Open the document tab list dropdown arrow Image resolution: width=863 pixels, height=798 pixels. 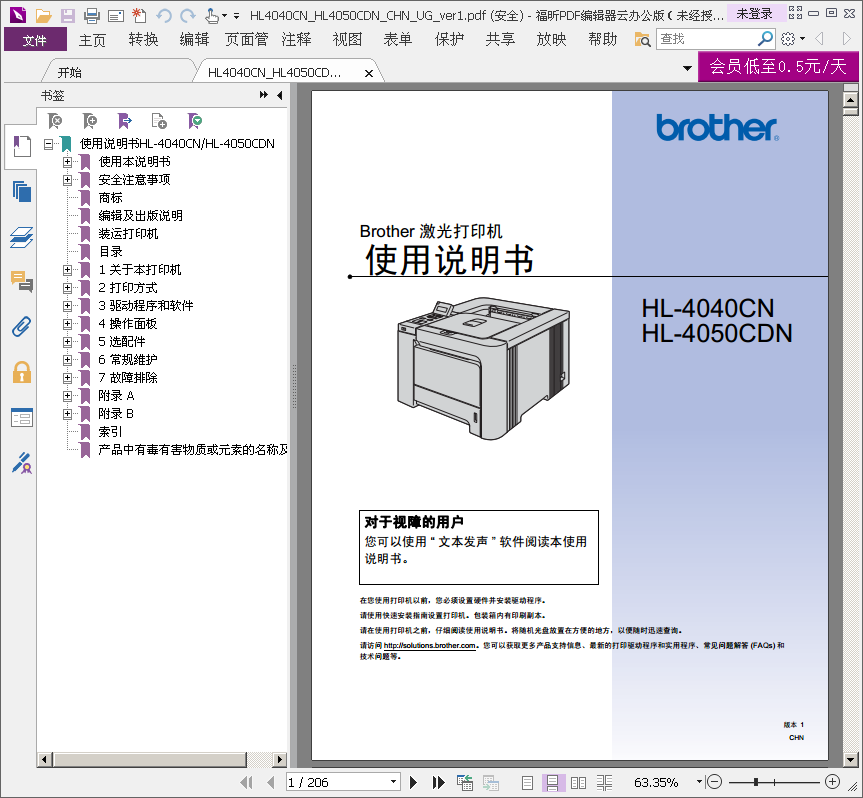687,68
